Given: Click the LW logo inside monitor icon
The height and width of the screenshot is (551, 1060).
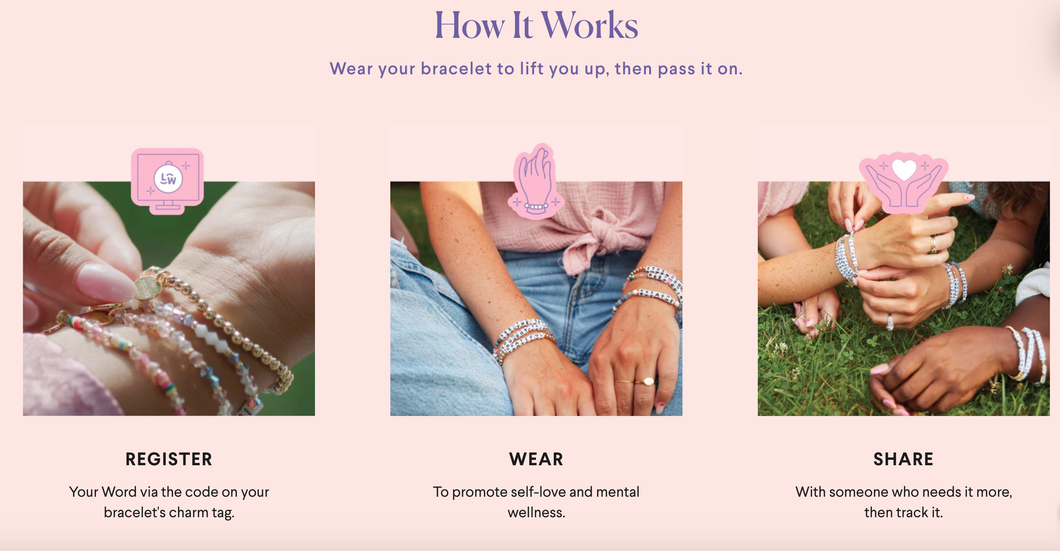Looking at the screenshot, I should click(168, 178).
